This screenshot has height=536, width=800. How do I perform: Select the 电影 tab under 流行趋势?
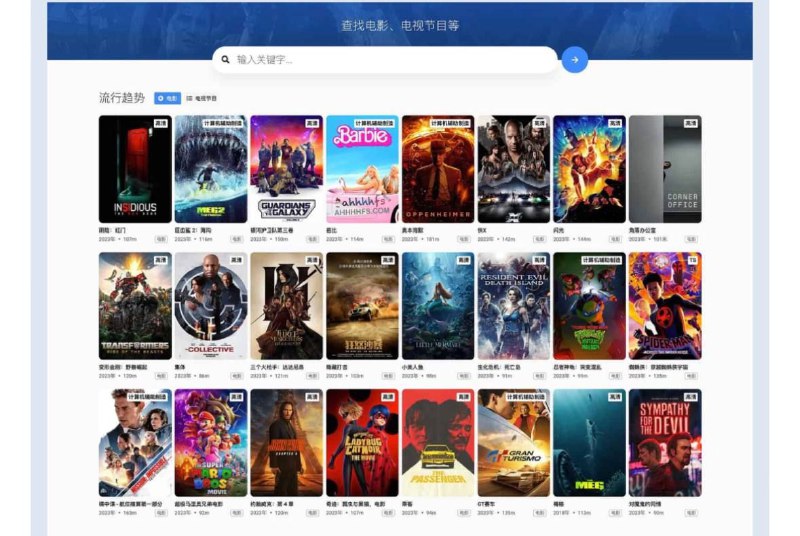167,98
